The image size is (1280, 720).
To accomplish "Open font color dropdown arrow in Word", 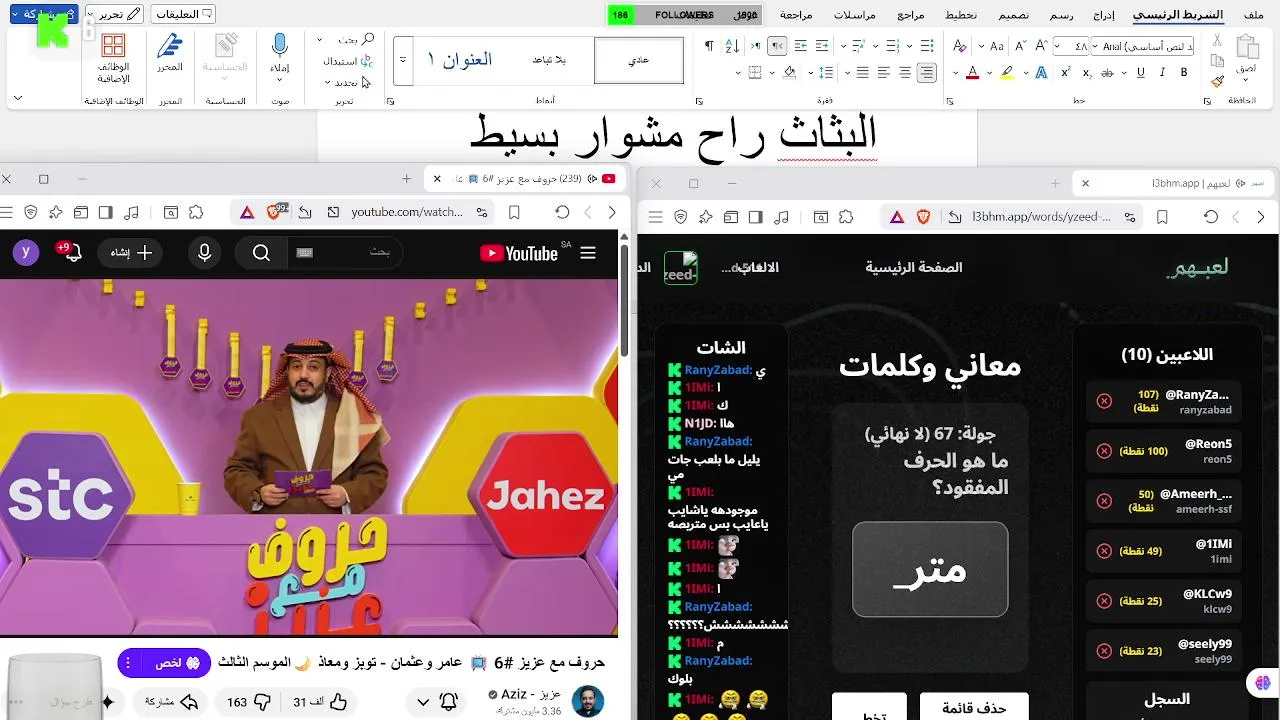I will click(955, 72).
